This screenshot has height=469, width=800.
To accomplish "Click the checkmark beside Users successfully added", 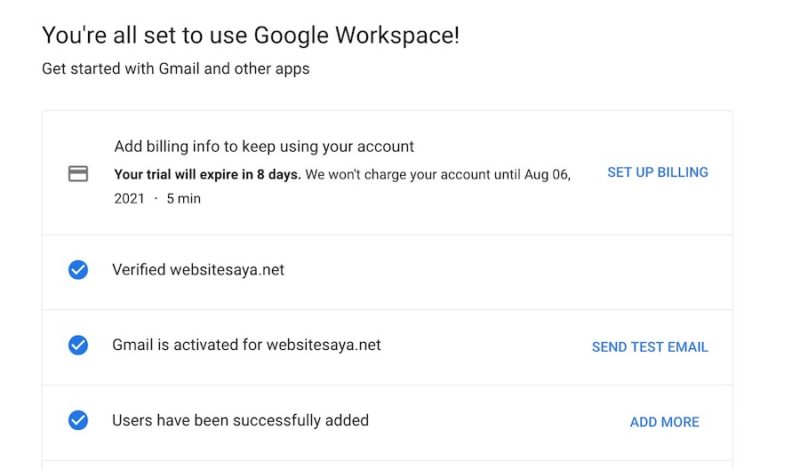I will [78, 421].
